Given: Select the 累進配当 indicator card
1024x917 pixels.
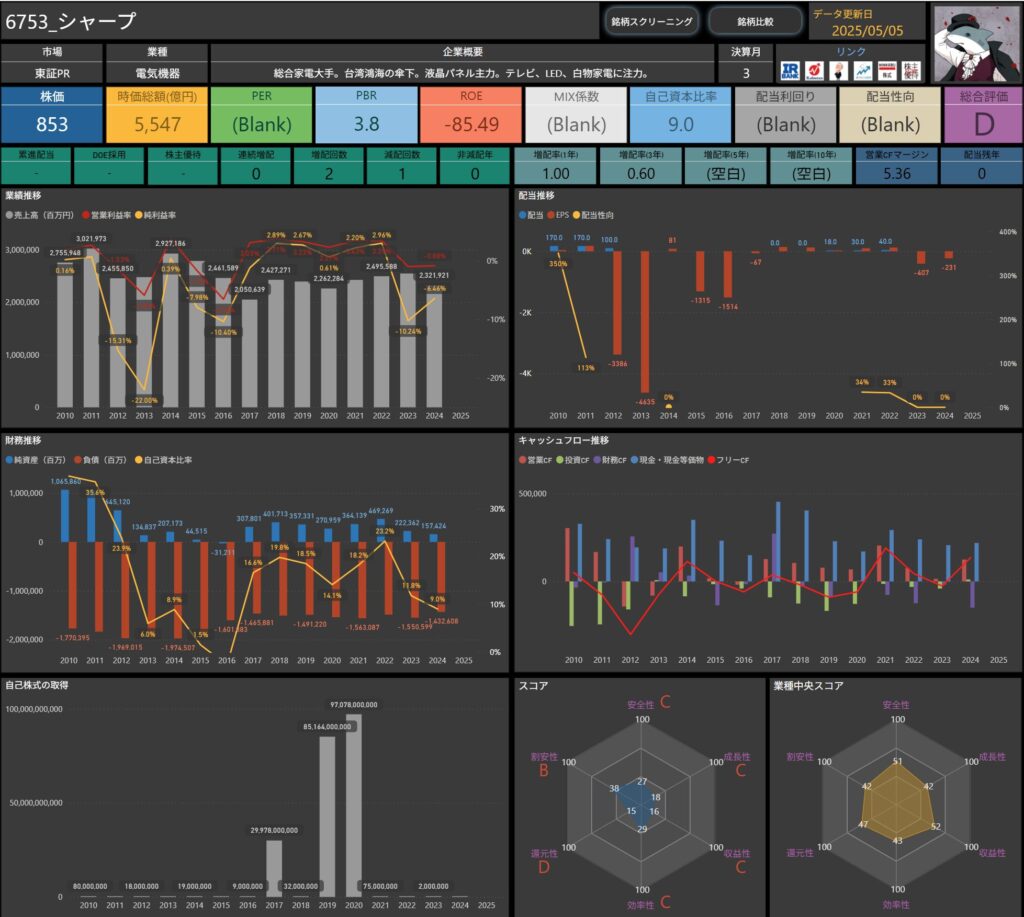Looking at the screenshot, I should click(x=36, y=166).
